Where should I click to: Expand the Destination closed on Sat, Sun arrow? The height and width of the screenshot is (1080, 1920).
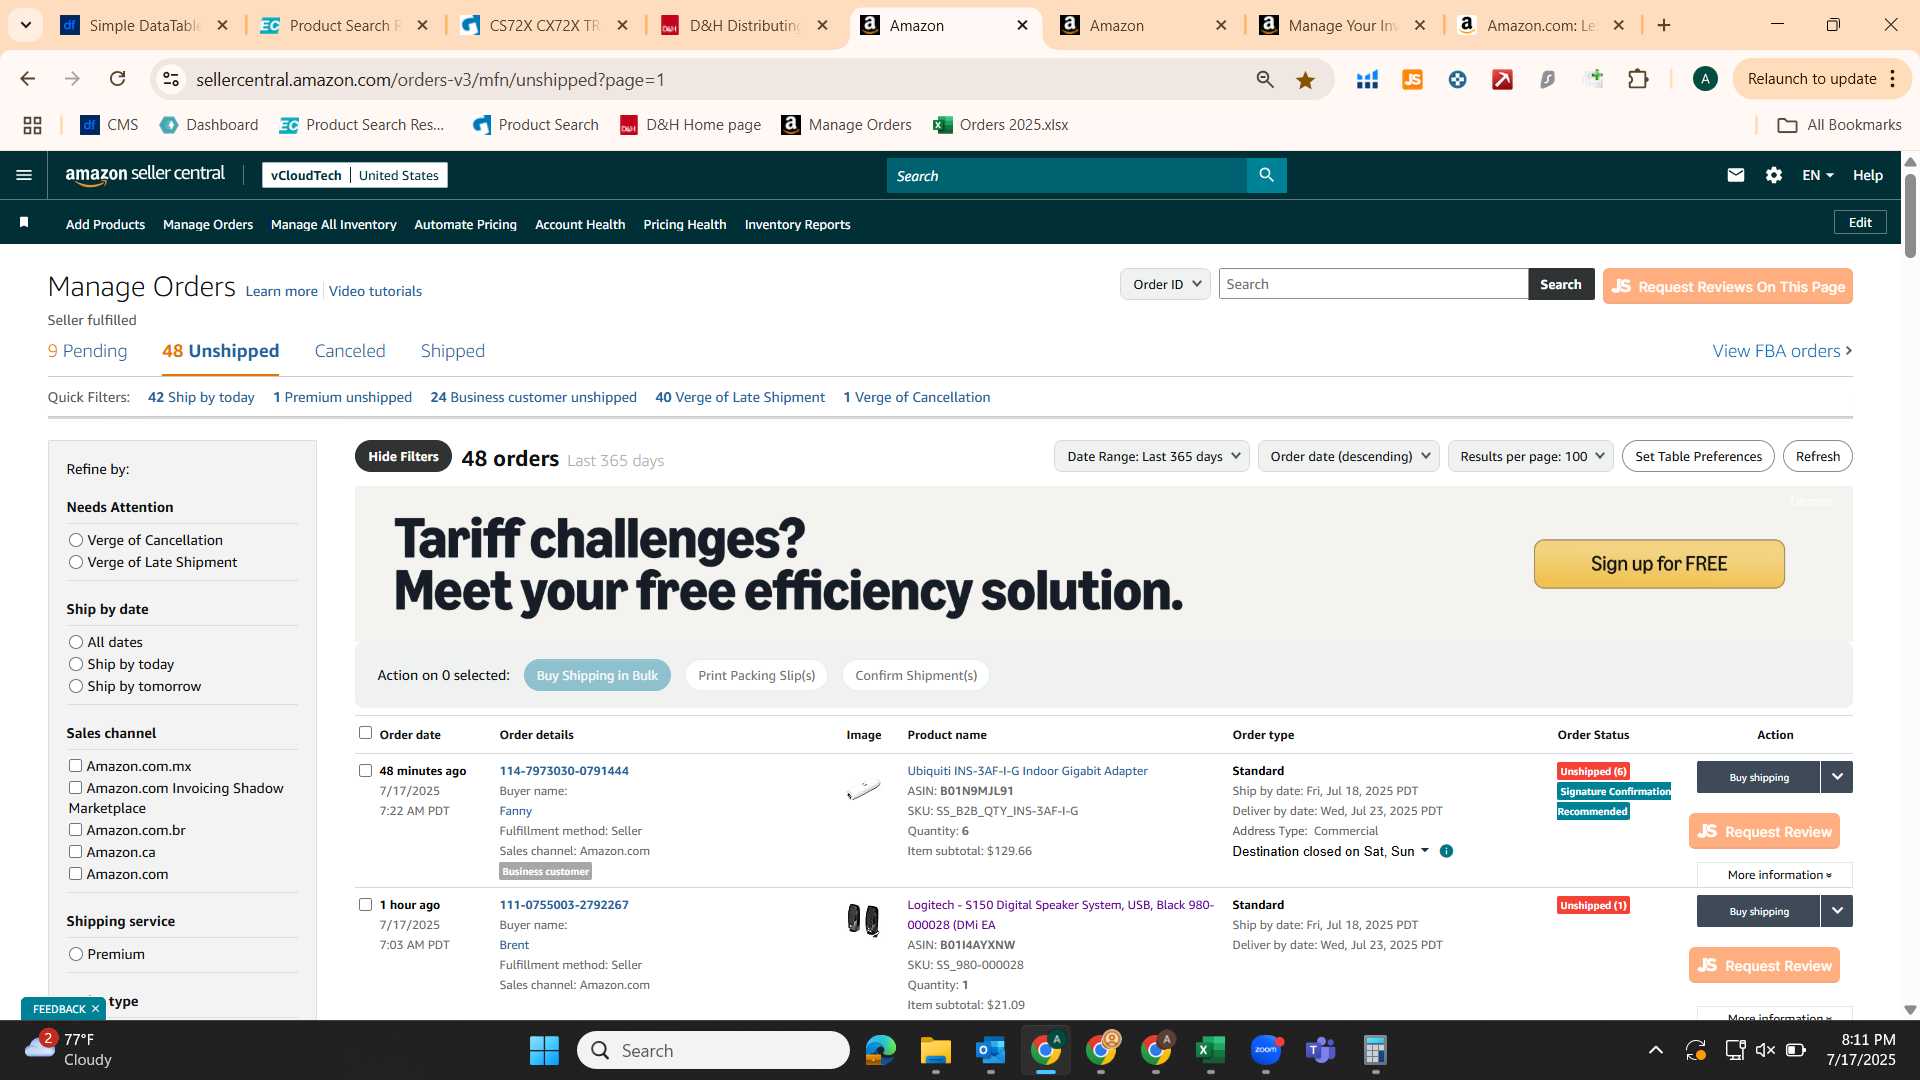(x=1425, y=851)
